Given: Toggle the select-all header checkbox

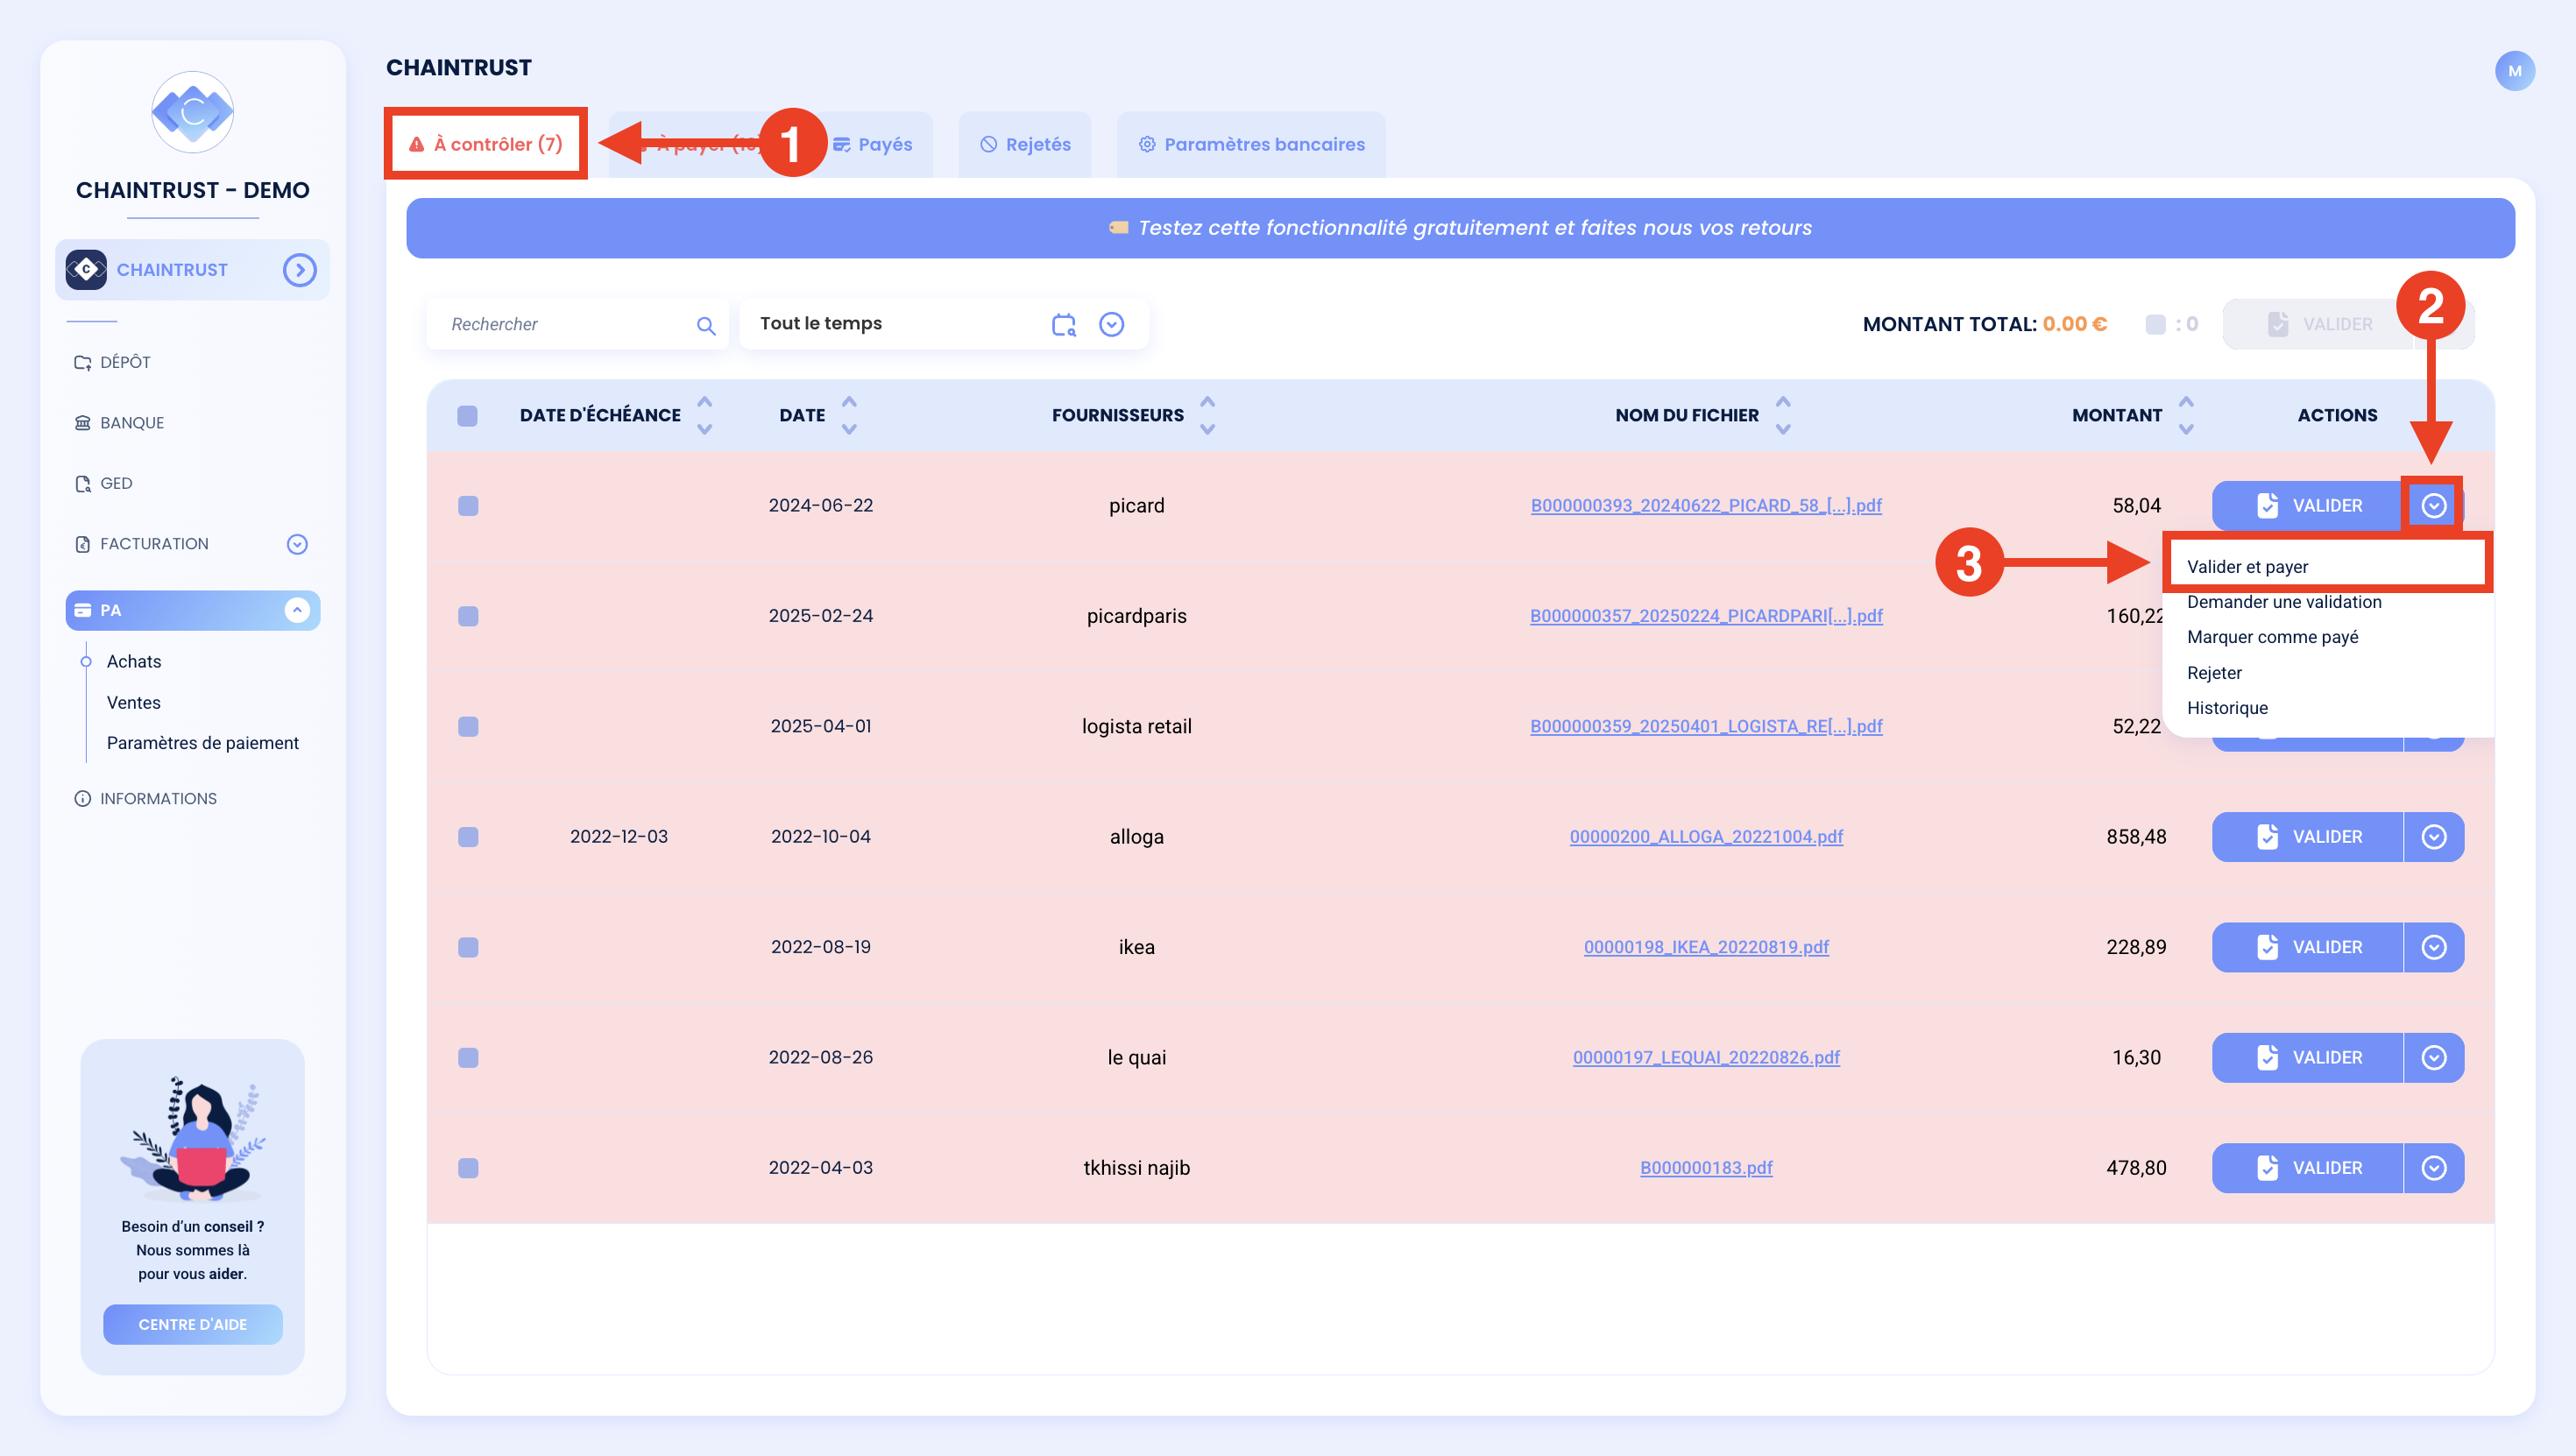Looking at the screenshot, I should (x=467, y=415).
